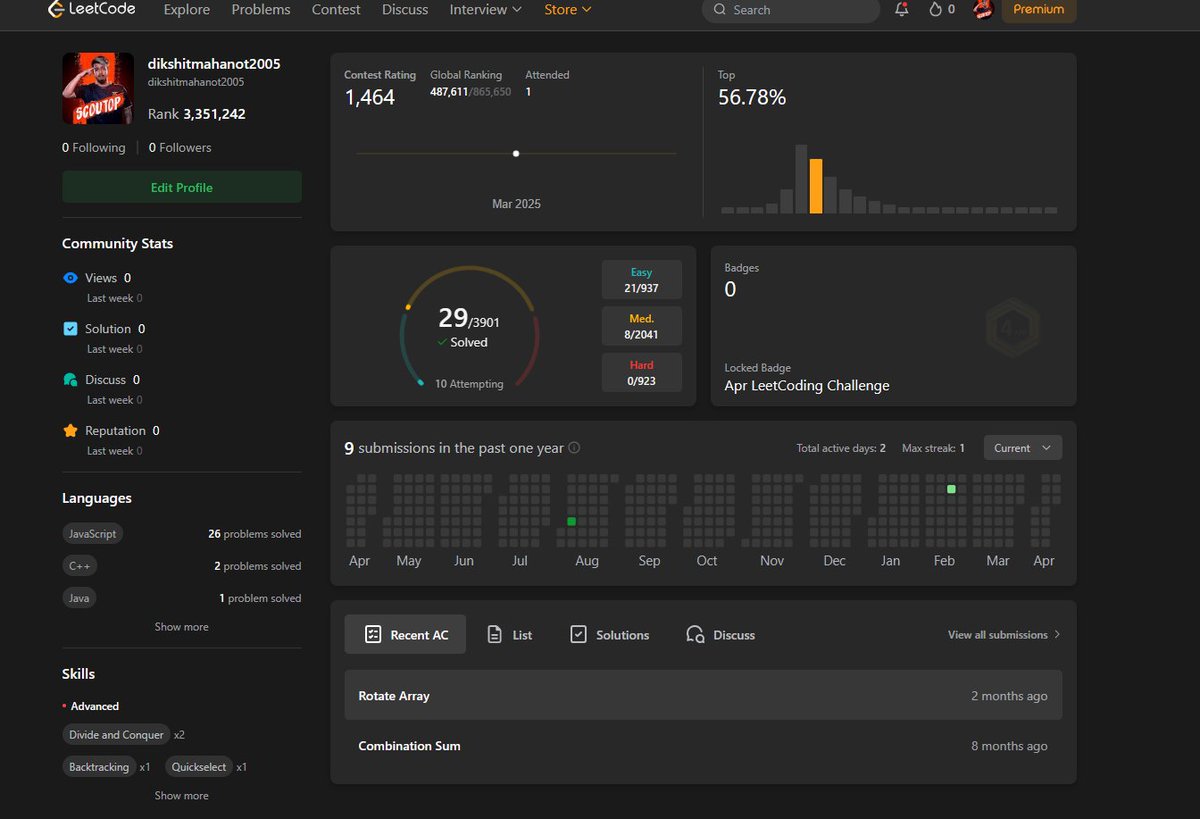The height and width of the screenshot is (819, 1200).
Task: Click the Reputation star icon
Action: coord(70,431)
